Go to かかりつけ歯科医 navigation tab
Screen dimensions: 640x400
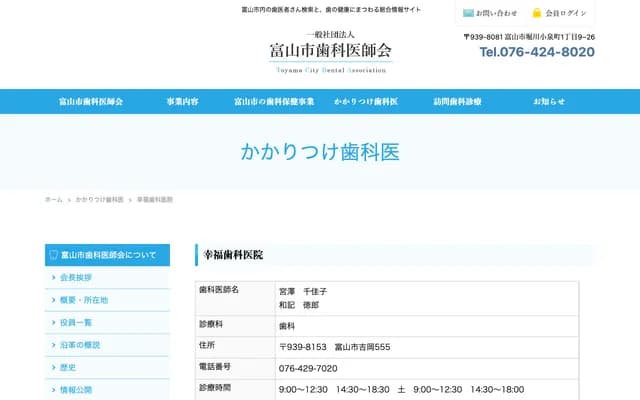pyautogui.click(x=366, y=102)
